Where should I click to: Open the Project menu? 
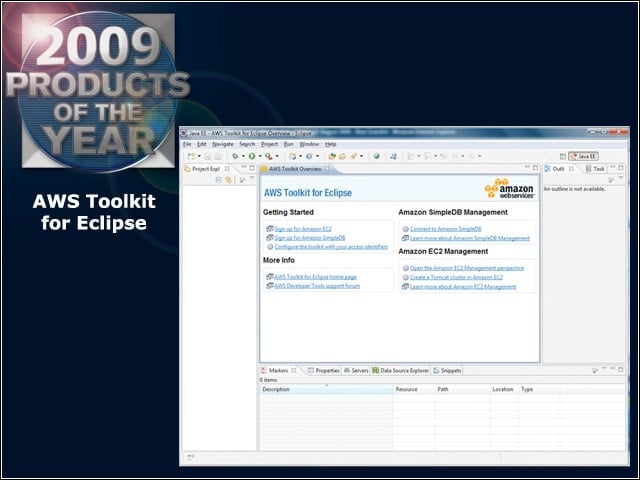coord(269,144)
